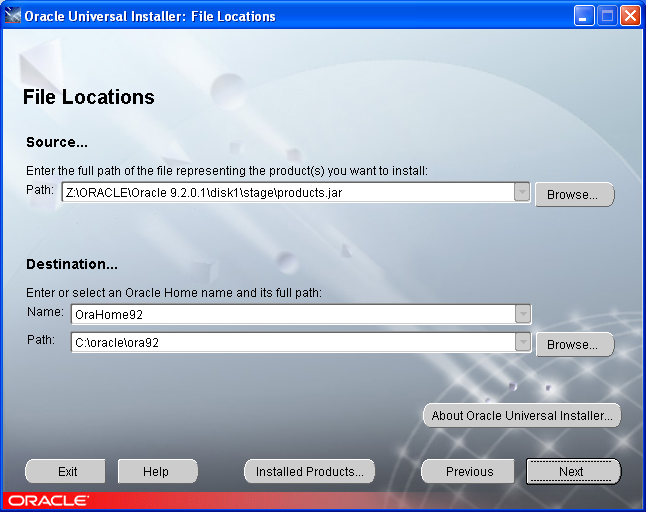646x512 pixels.
Task: Browse for the destination Oracle Home path
Action: [574, 344]
